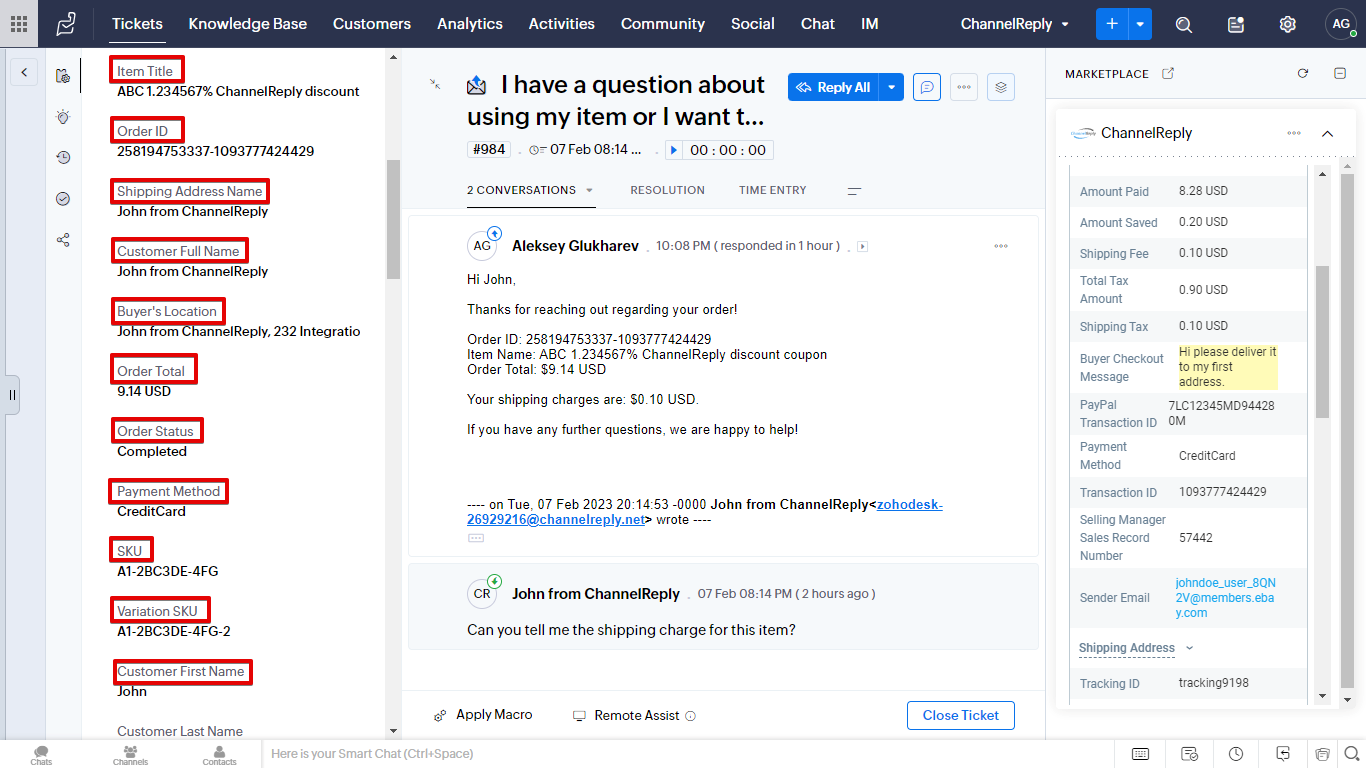1366x768 pixels.
Task: Refresh the Marketplace panel
Action: point(1303,74)
